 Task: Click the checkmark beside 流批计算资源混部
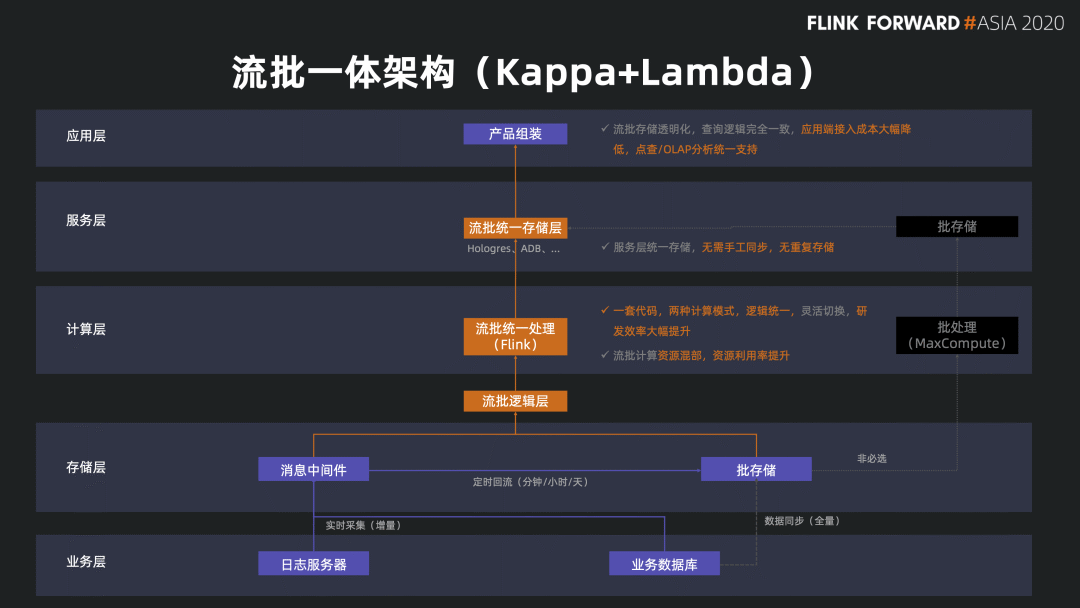[605, 355]
